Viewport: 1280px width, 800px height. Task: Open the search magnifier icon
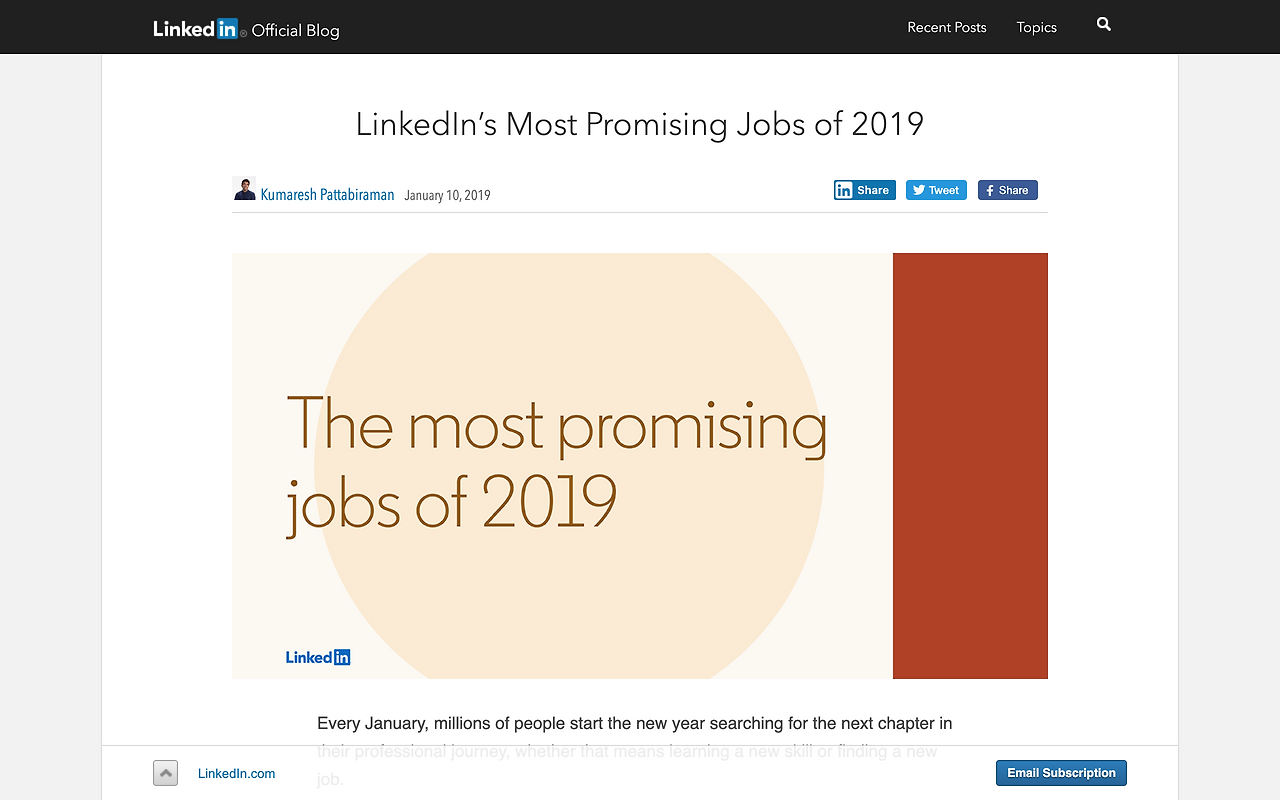(1103, 24)
